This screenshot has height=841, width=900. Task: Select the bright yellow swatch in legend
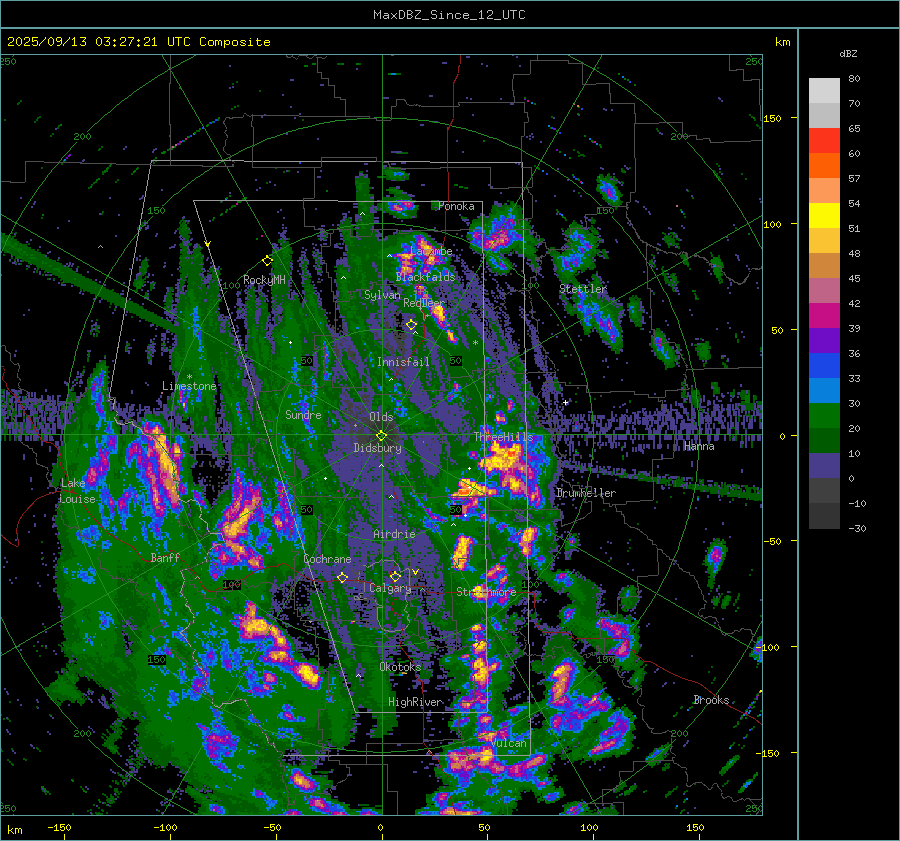click(824, 216)
